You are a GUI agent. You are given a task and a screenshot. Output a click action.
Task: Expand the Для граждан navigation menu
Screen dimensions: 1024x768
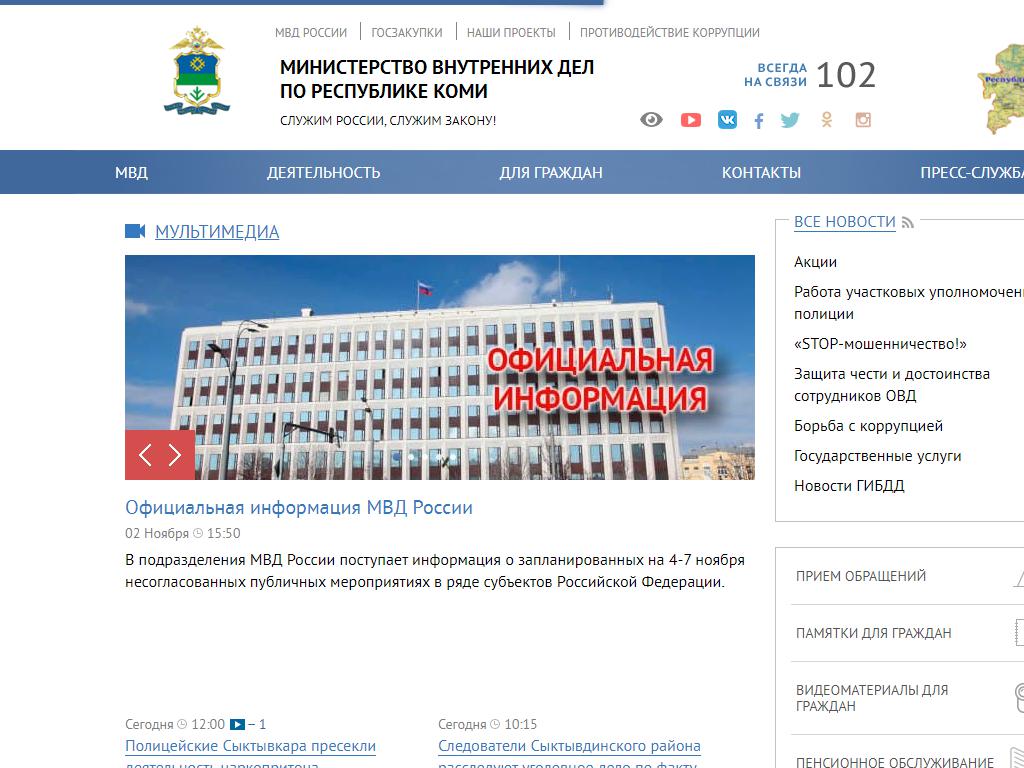[551, 172]
